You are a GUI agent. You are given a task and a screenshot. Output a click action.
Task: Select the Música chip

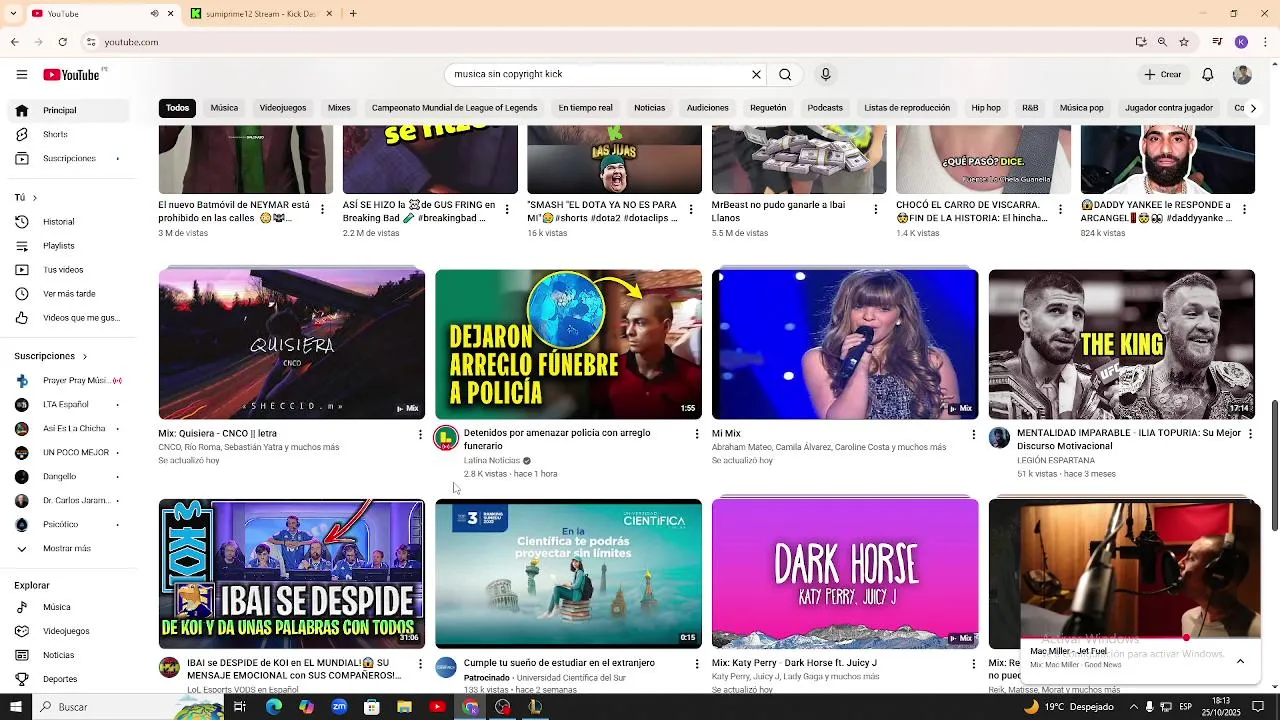pyautogui.click(x=224, y=108)
